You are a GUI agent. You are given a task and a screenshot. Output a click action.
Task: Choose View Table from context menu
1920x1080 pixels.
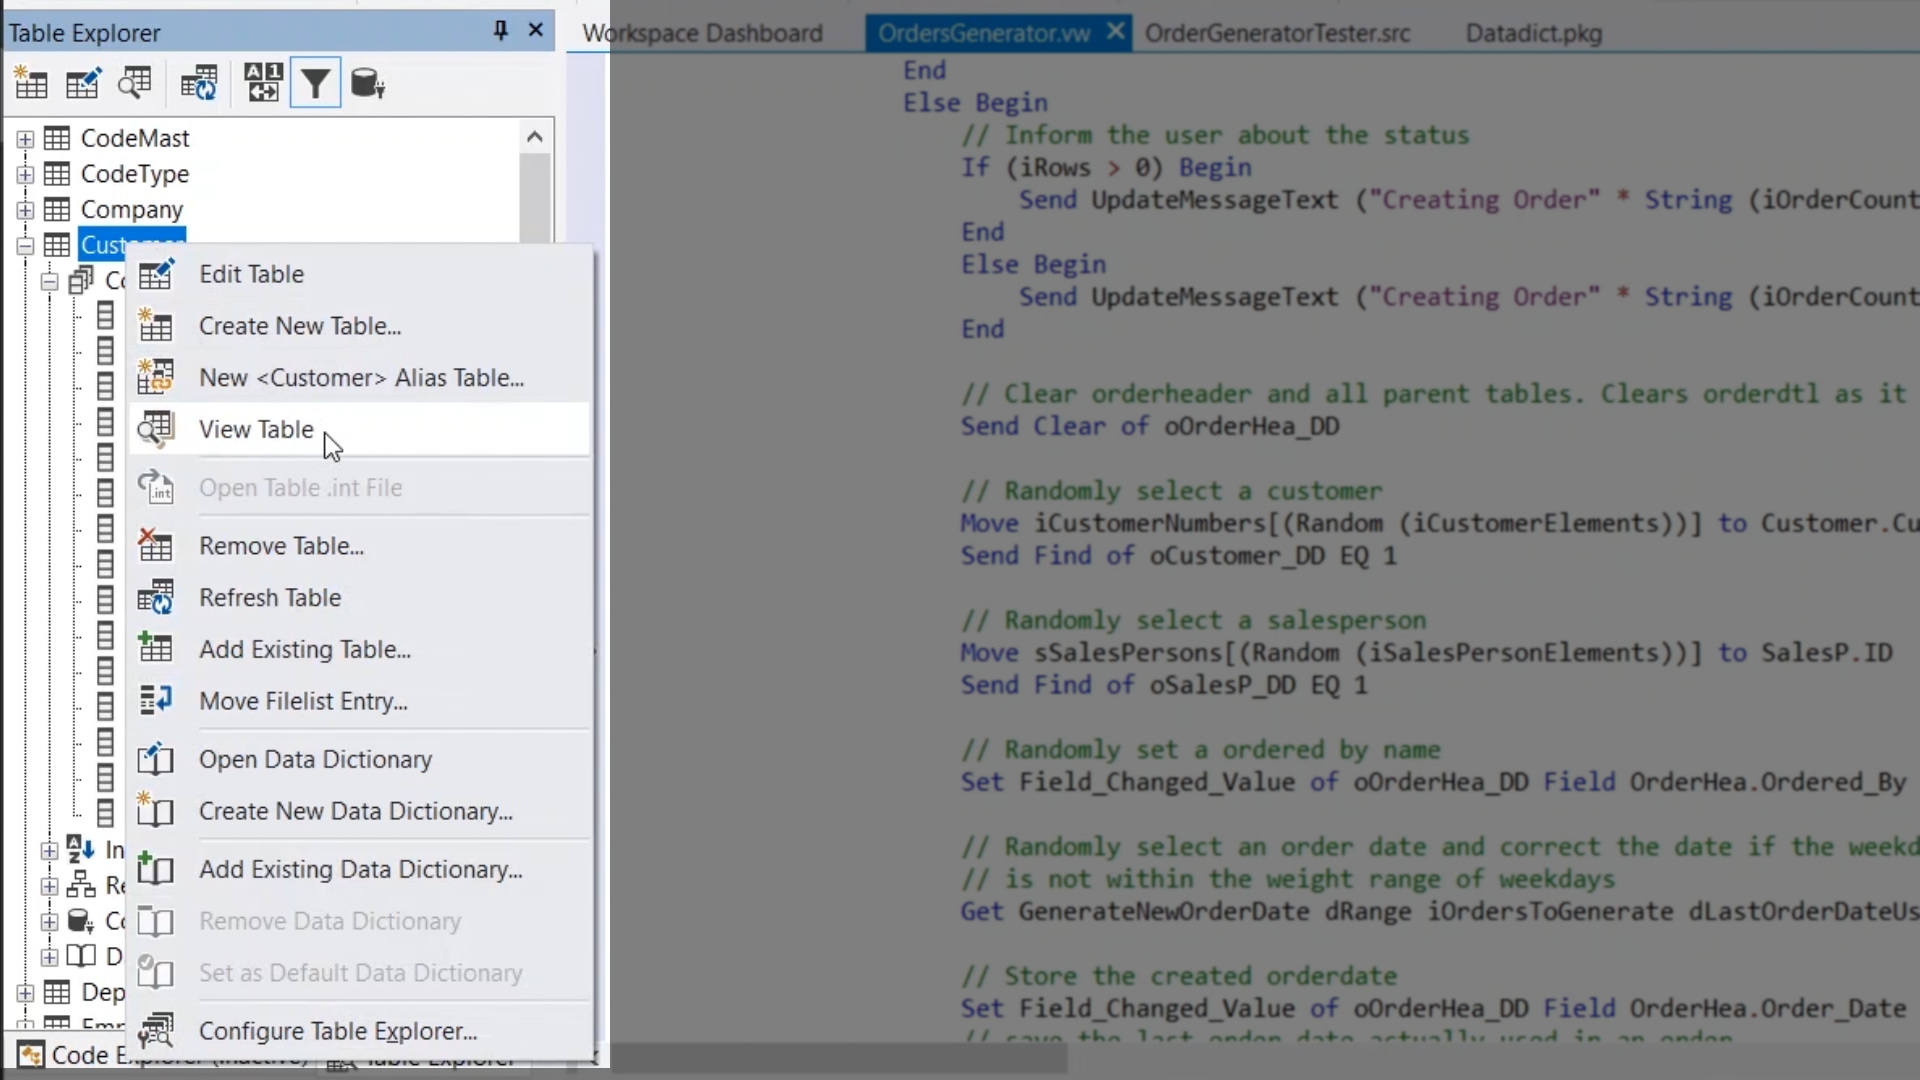click(x=256, y=430)
